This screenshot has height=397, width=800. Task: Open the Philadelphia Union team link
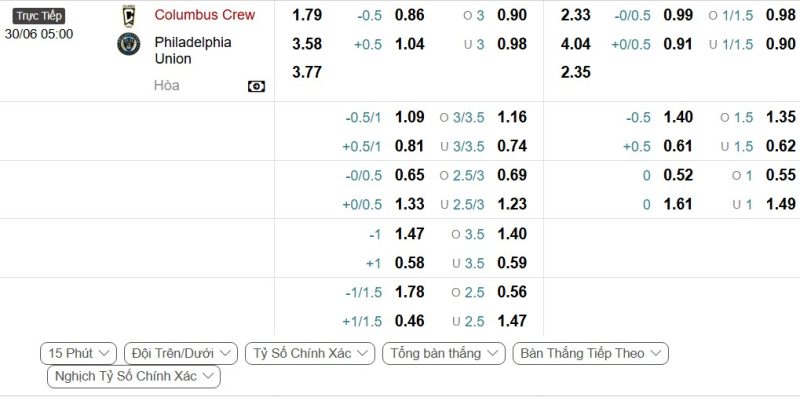pyautogui.click(x=193, y=51)
